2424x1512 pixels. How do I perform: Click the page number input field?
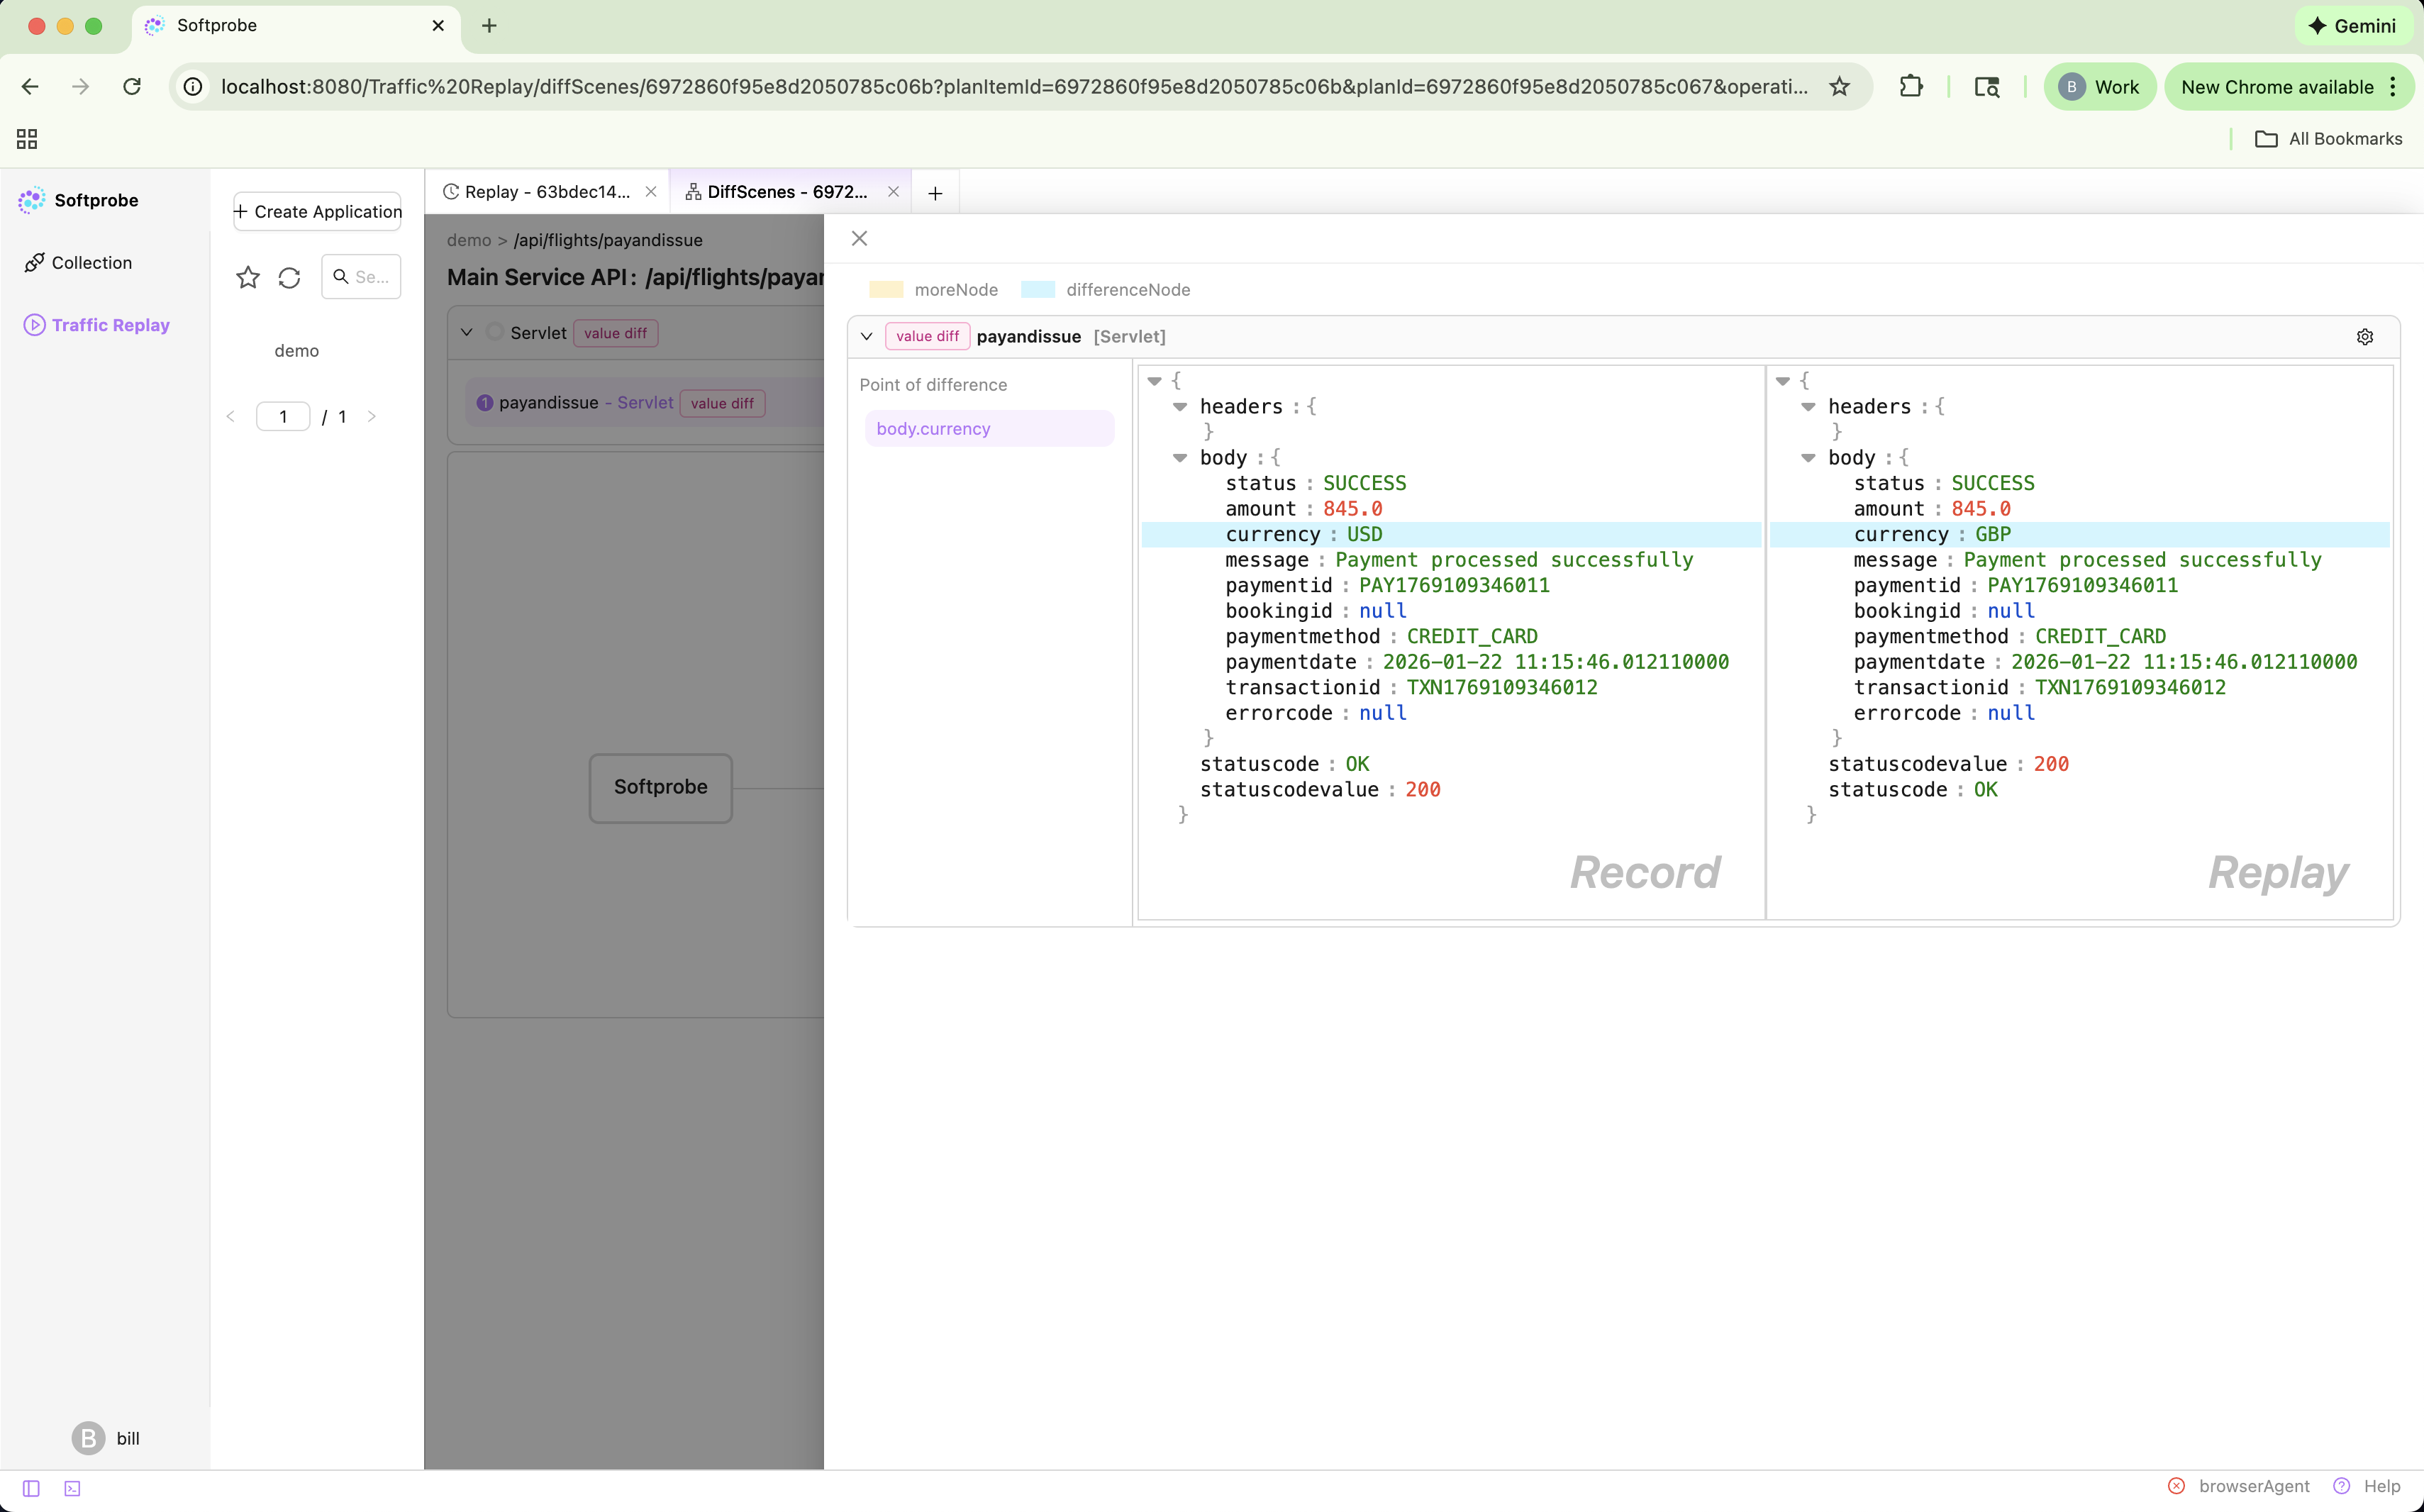[x=283, y=417]
